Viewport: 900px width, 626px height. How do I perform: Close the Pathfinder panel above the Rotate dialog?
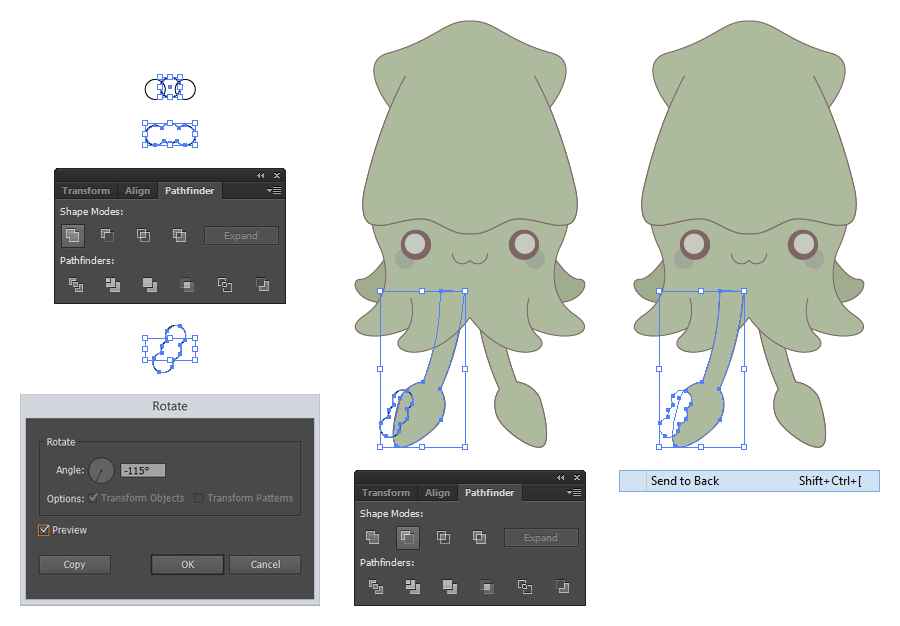coord(277,176)
